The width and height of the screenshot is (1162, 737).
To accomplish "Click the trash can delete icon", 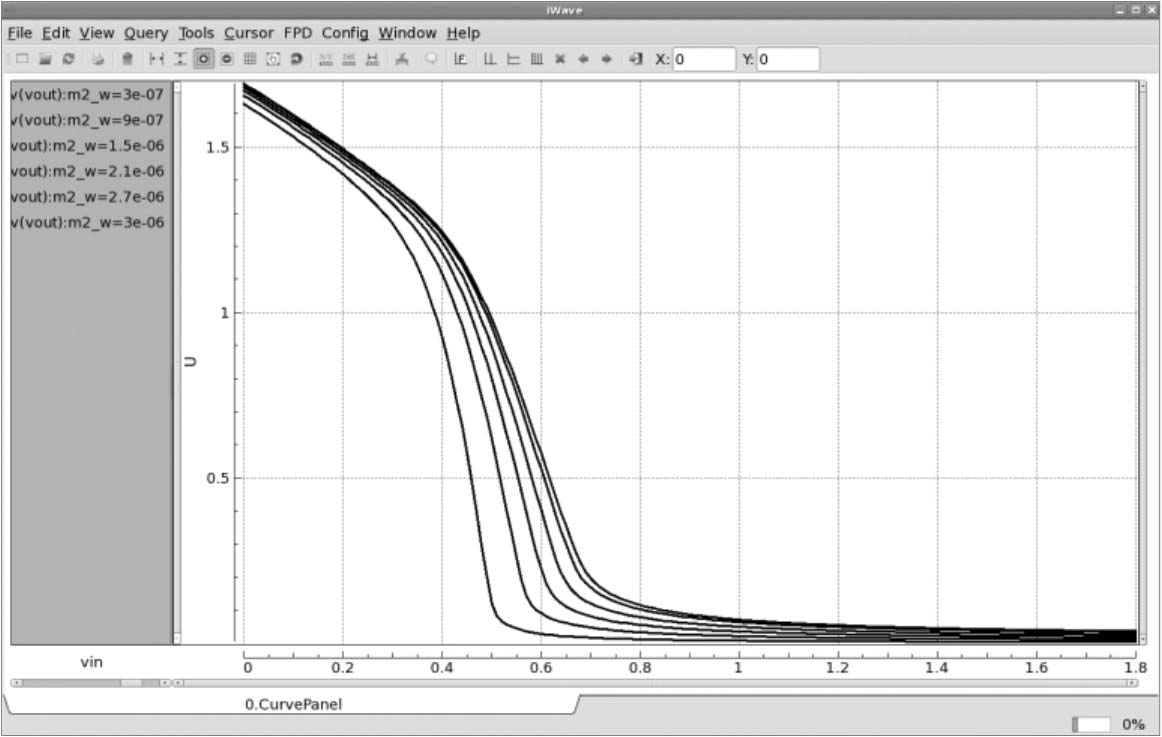I will (128, 59).
